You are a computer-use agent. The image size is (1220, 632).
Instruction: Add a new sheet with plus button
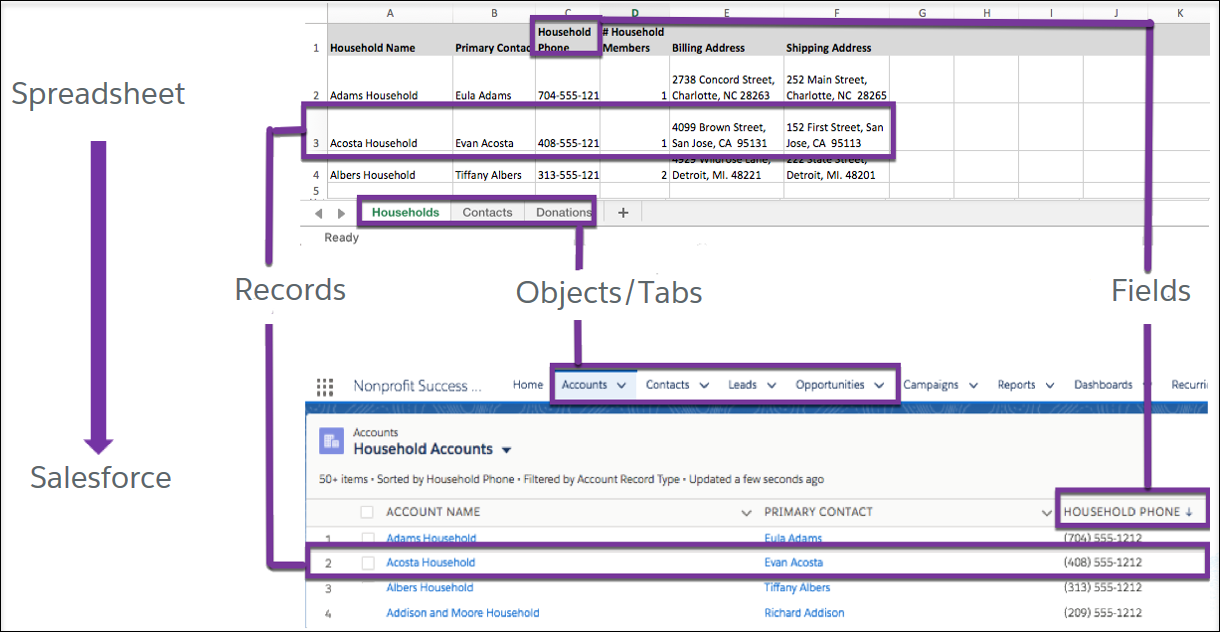click(x=623, y=213)
